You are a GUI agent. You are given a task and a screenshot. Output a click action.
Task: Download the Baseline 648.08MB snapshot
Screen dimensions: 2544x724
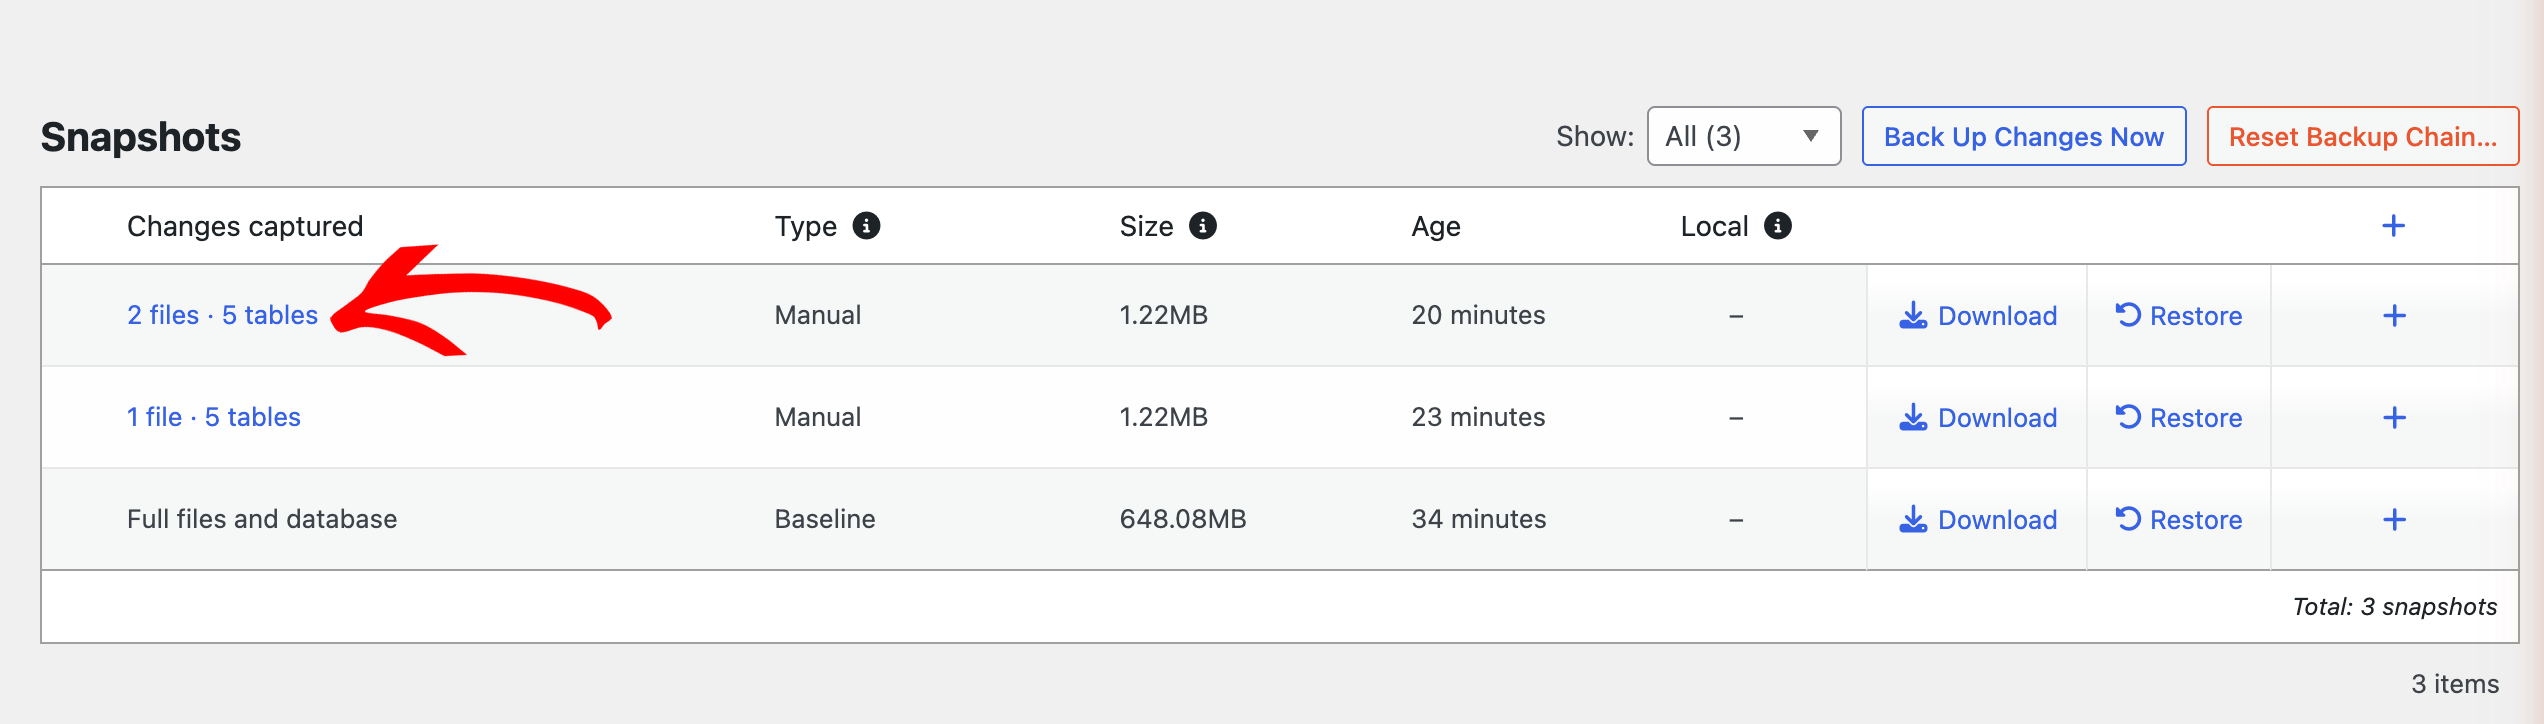(x=1977, y=520)
